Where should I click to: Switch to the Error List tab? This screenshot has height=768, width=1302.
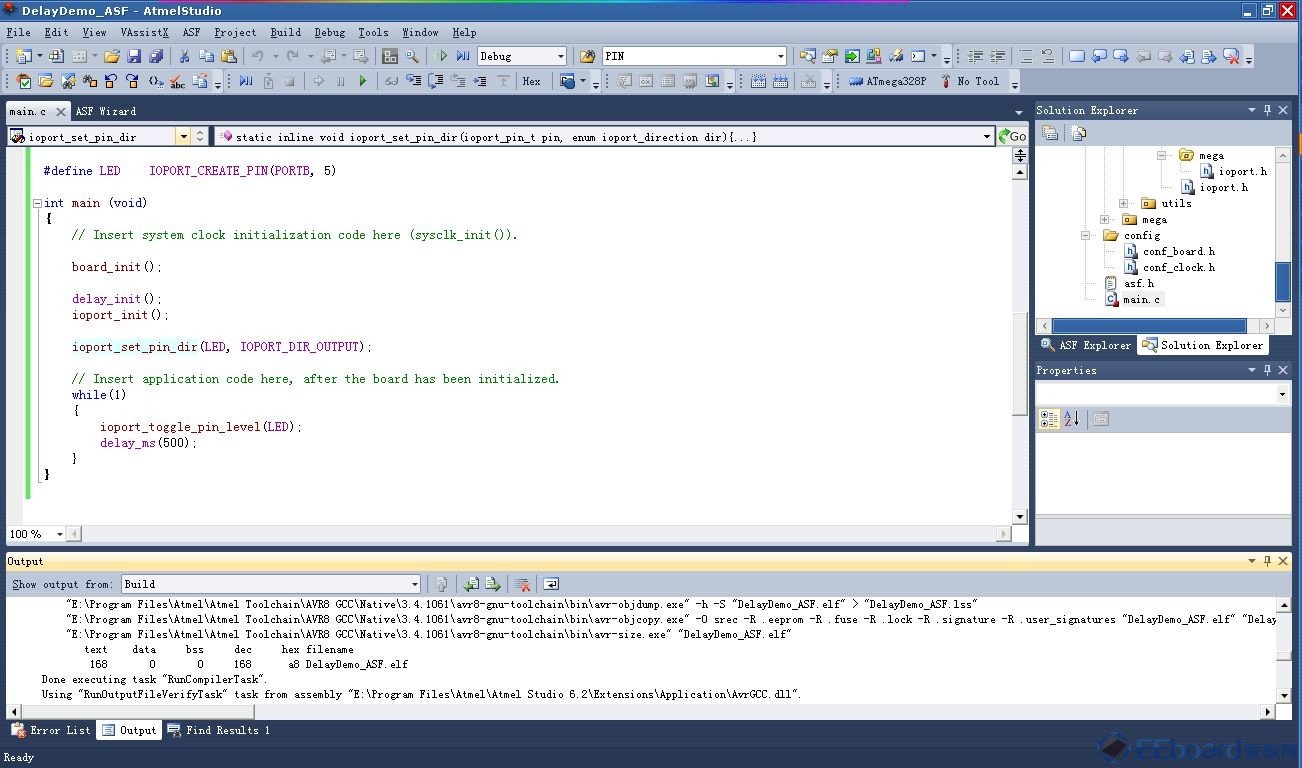click(x=52, y=730)
